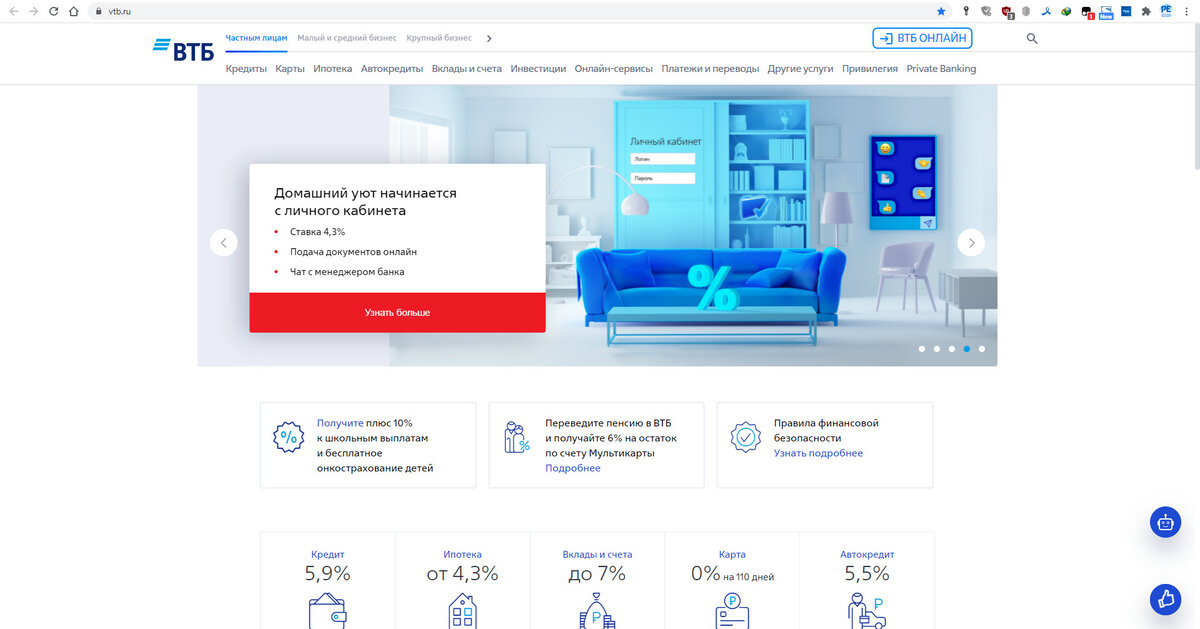Open the Chrome extensions puzzle menu
Image resolution: width=1200 pixels, height=629 pixels.
(x=1146, y=11)
